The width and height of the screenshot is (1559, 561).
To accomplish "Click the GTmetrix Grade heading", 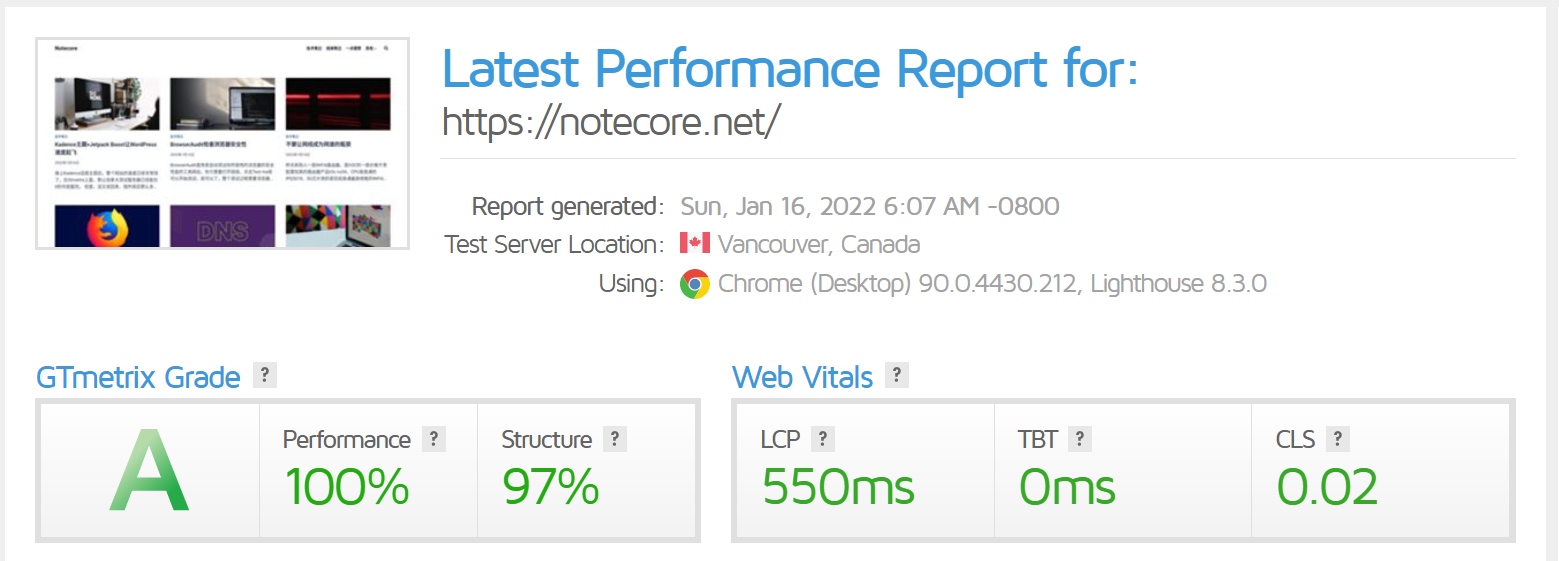I will (138, 377).
